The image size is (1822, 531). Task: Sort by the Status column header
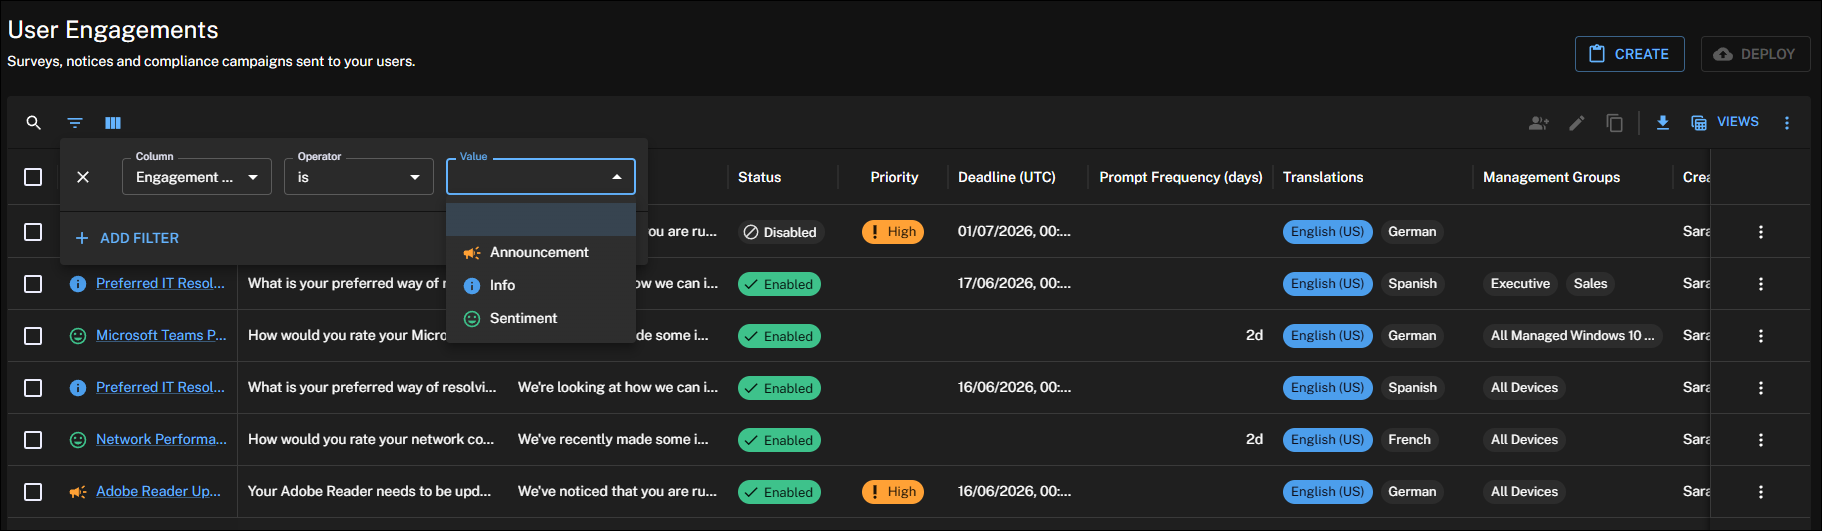click(x=760, y=177)
